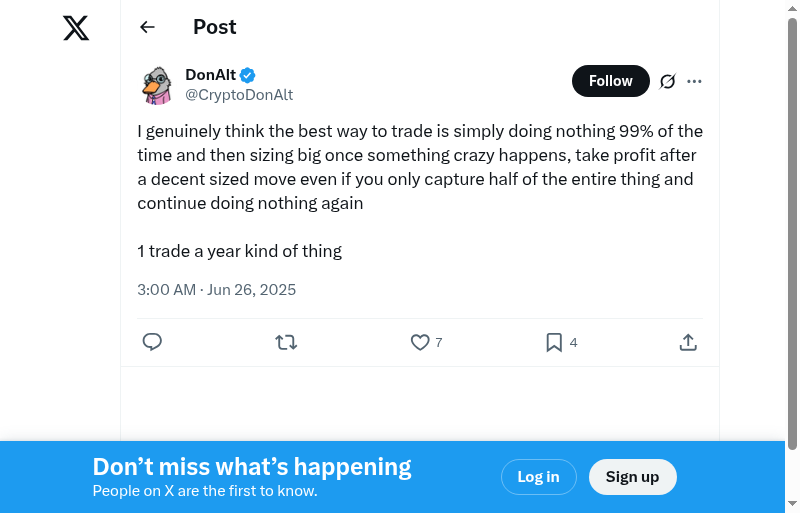The image size is (800, 513).
Task: Click the scrollbar up arrow
Action: 792,8
